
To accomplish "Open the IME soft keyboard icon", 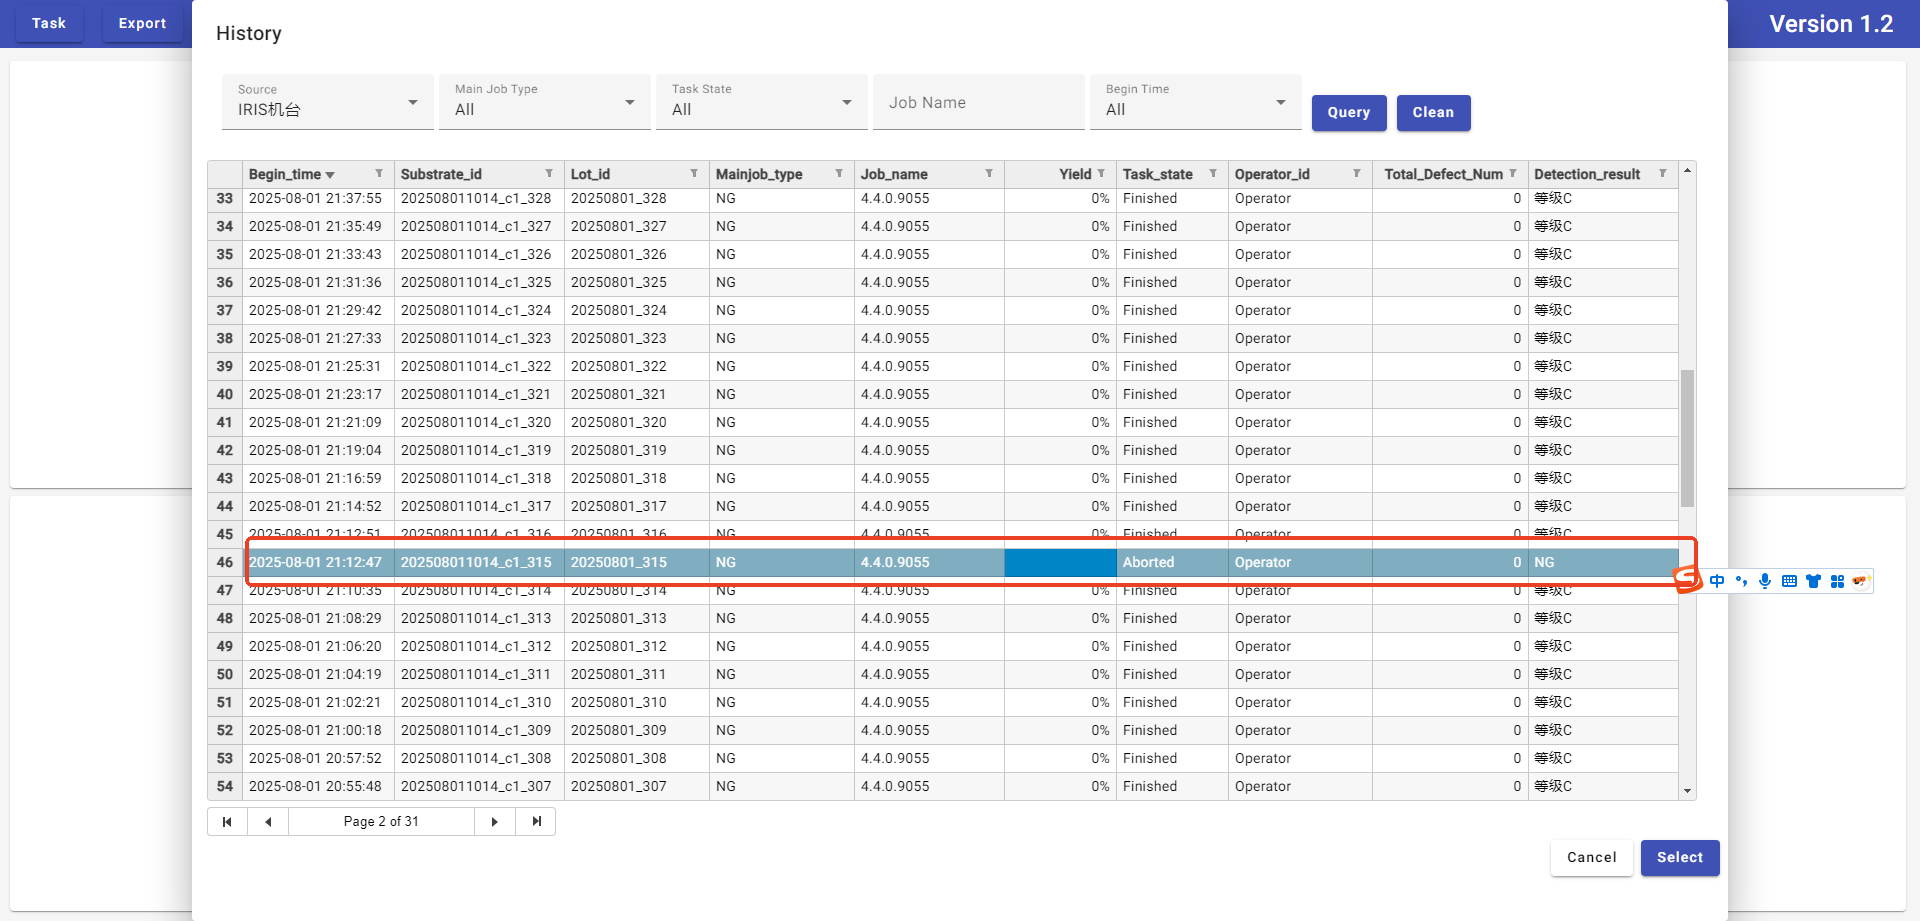I will tap(1789, 581).
